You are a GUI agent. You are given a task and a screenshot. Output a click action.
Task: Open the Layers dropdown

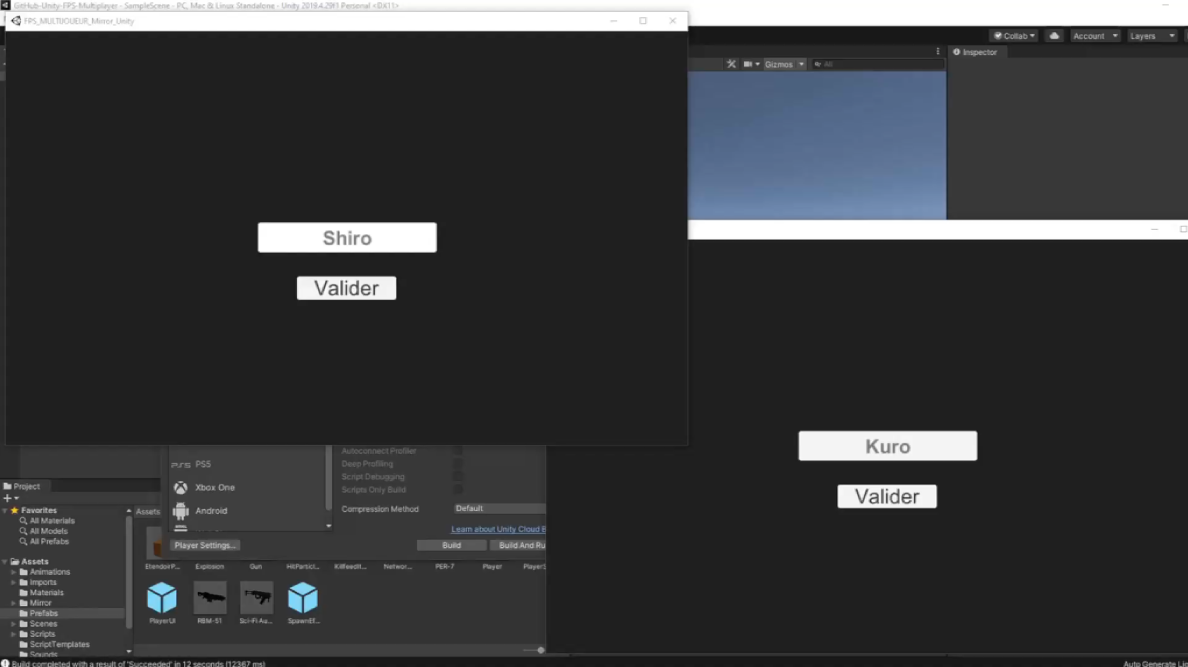[1152, 36]
